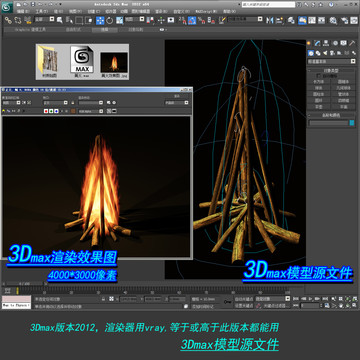This screenshot has height=360, width=360.
Task: Activate the Select and Scale tool
Action: point(120,20)
